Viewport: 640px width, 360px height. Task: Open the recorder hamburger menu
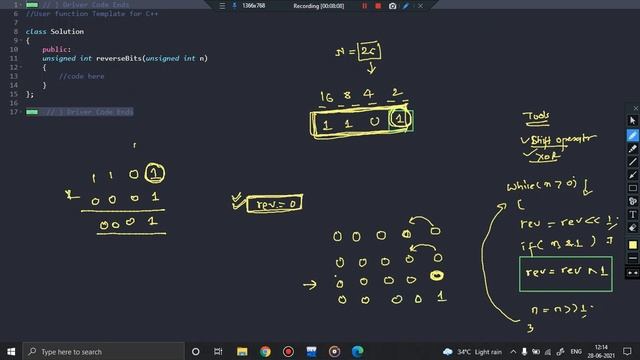pyautogui.click(x=222, y=6)
